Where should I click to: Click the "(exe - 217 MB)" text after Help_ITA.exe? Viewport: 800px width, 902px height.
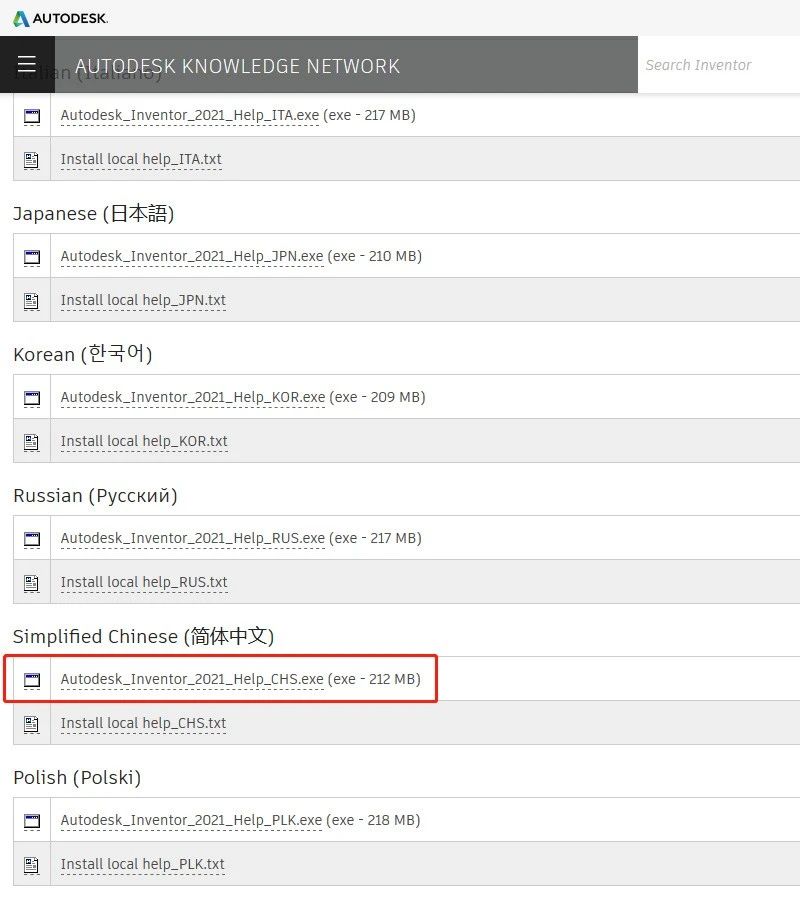click(x=369, y=115)
